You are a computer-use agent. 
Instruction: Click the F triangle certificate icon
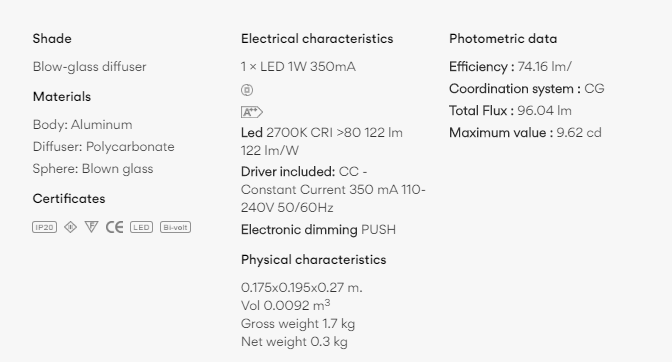point(91,227)
